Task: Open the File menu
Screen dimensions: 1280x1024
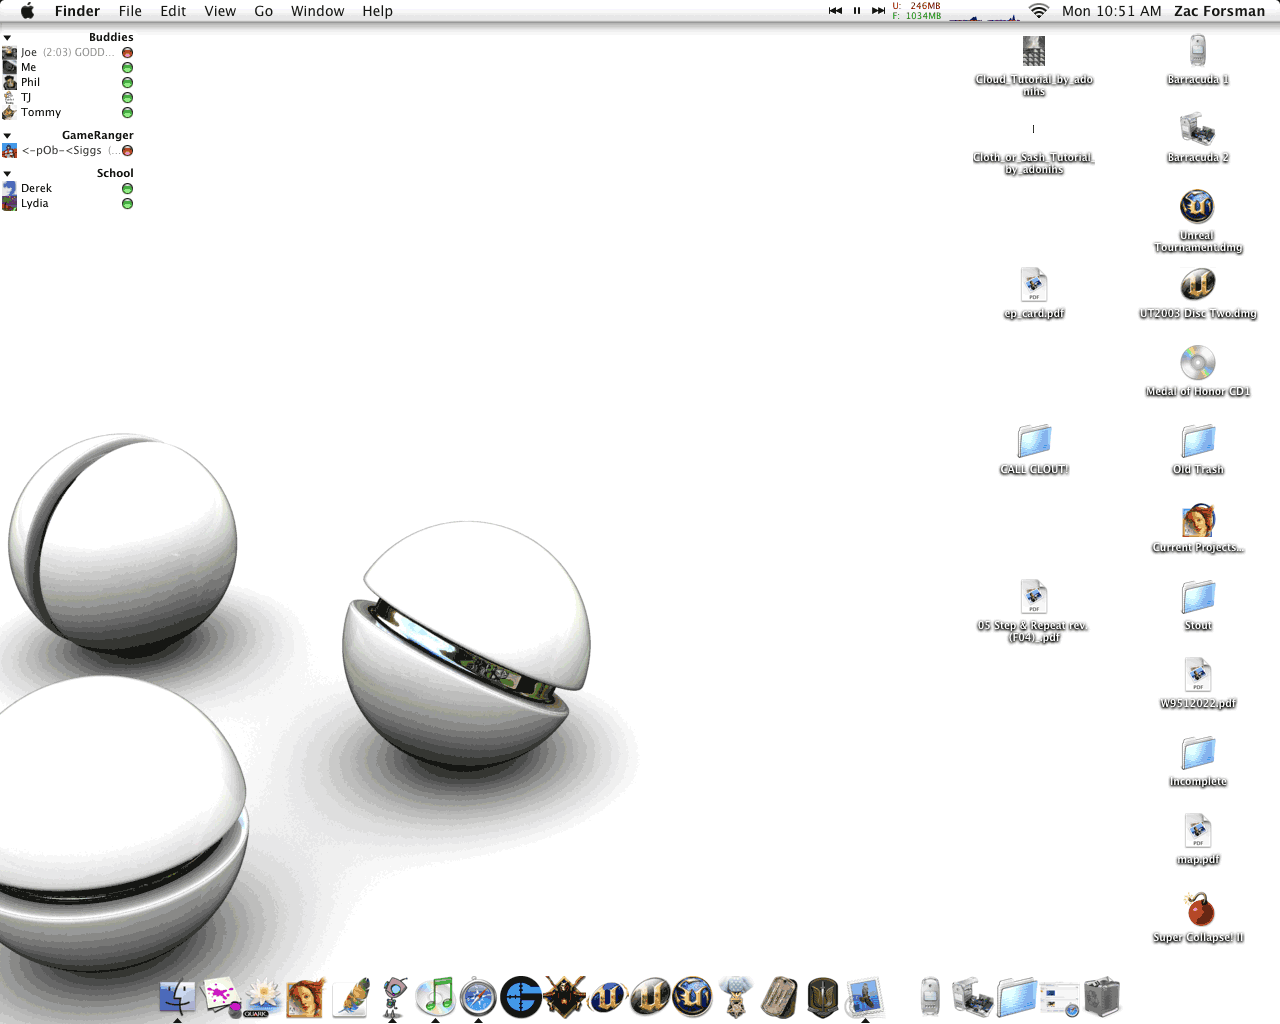Action: [130, 11]
